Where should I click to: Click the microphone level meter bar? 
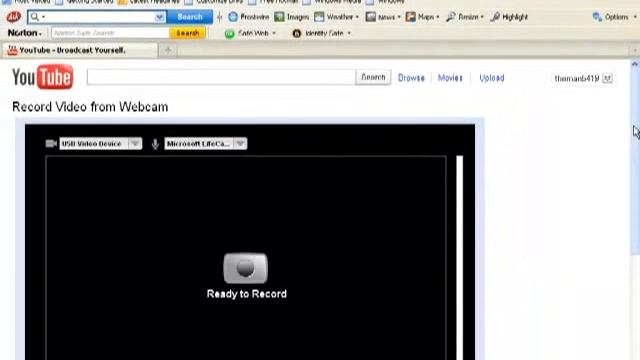click(460, 258)
